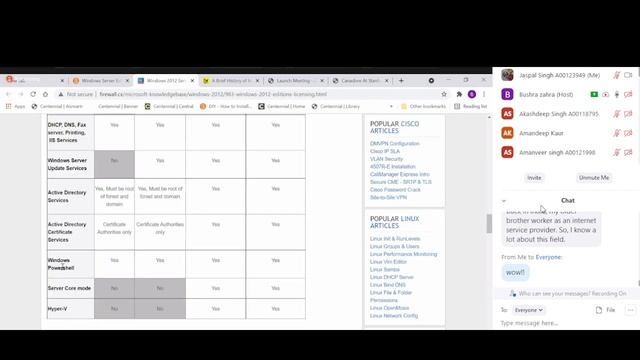This screenshot has width=640, height=360.
Task: Click the media control icon right of the new tab button
Action: 431,81
